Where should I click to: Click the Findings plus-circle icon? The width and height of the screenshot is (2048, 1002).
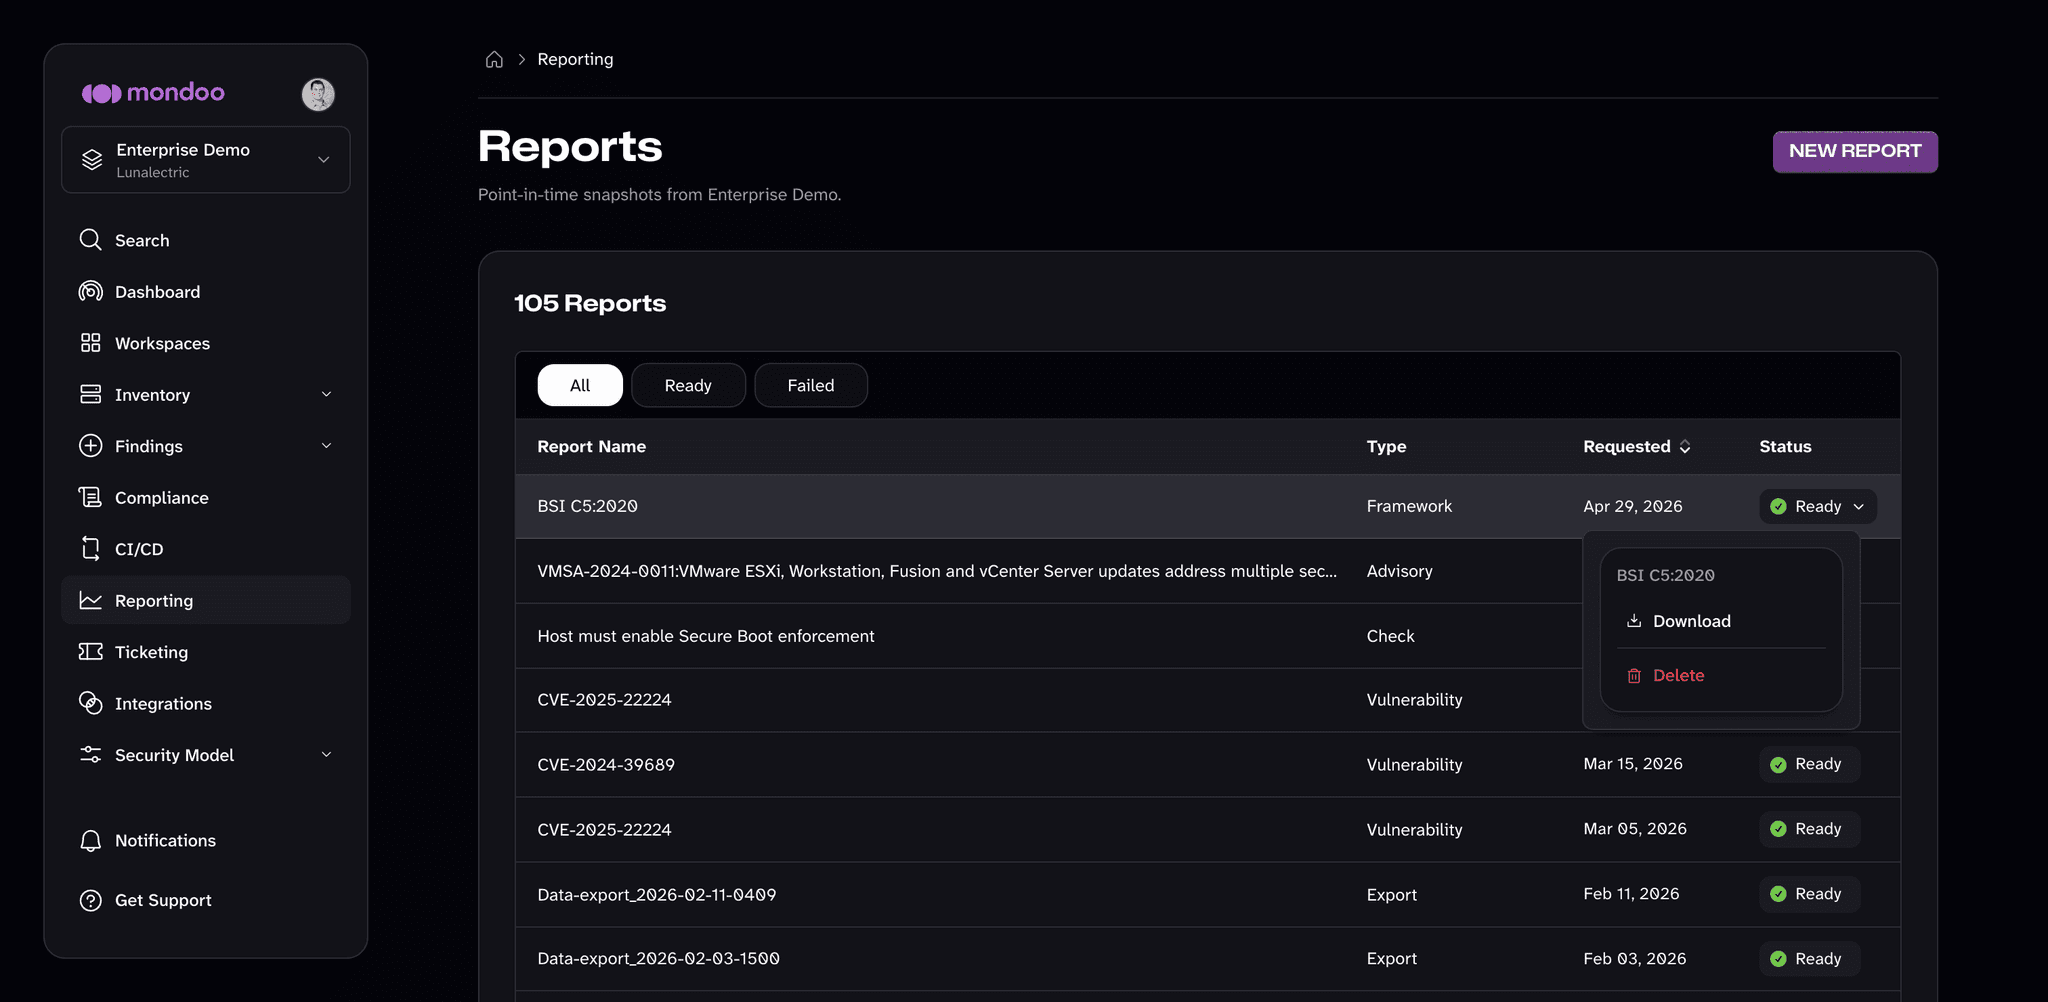tap(91, 446)
